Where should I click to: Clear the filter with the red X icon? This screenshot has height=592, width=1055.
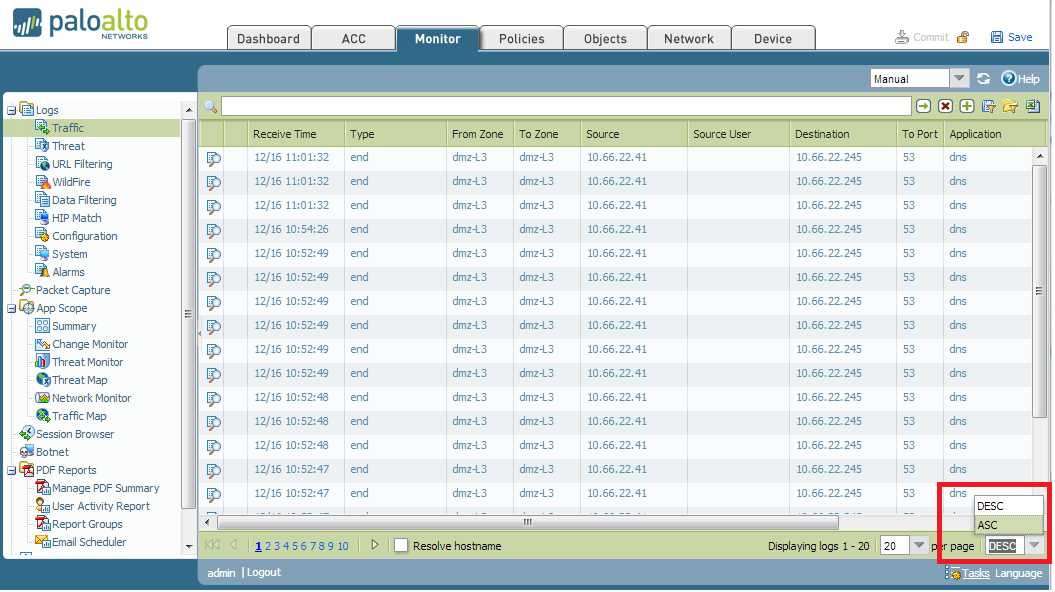945,106
